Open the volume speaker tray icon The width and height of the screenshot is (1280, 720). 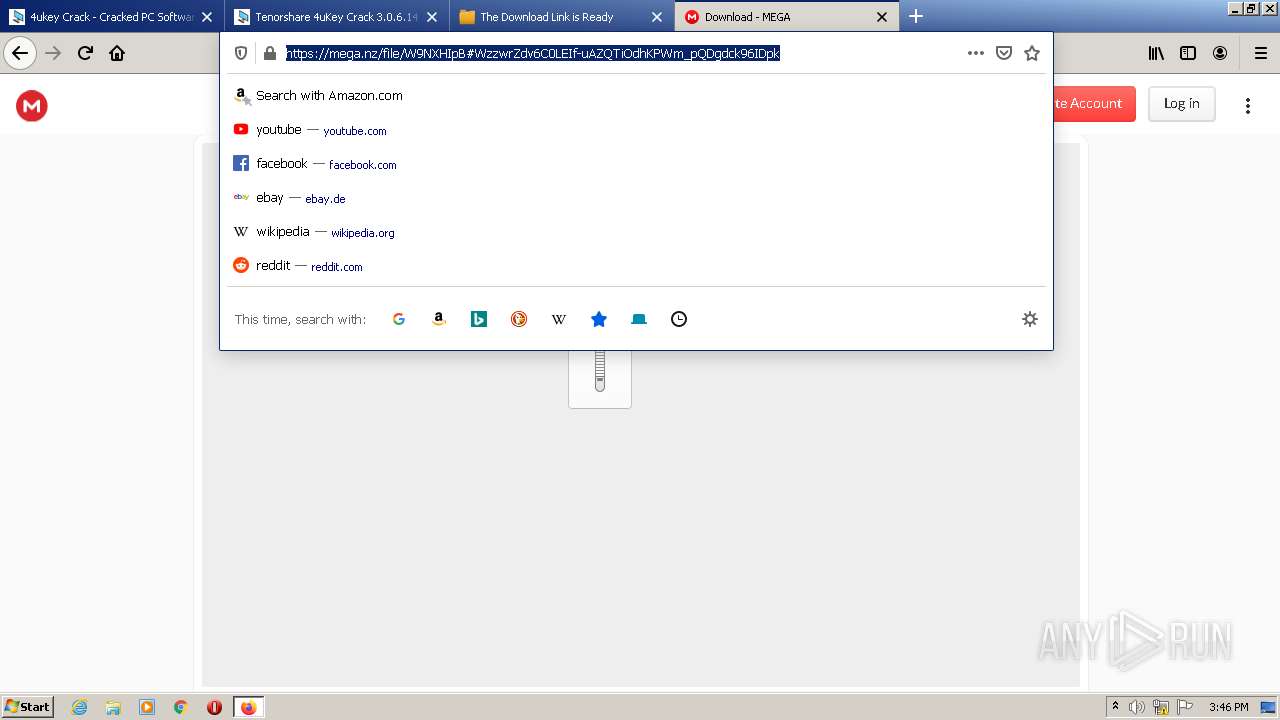[x=1137, y=707]
